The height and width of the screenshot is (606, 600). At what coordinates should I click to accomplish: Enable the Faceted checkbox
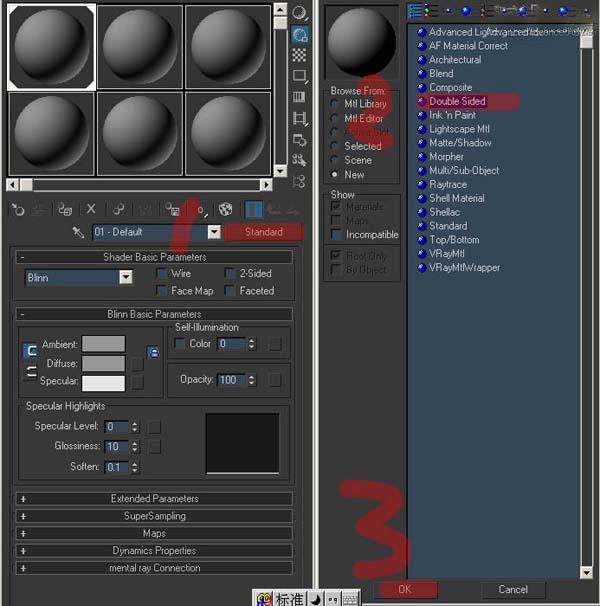coord(230,291)
